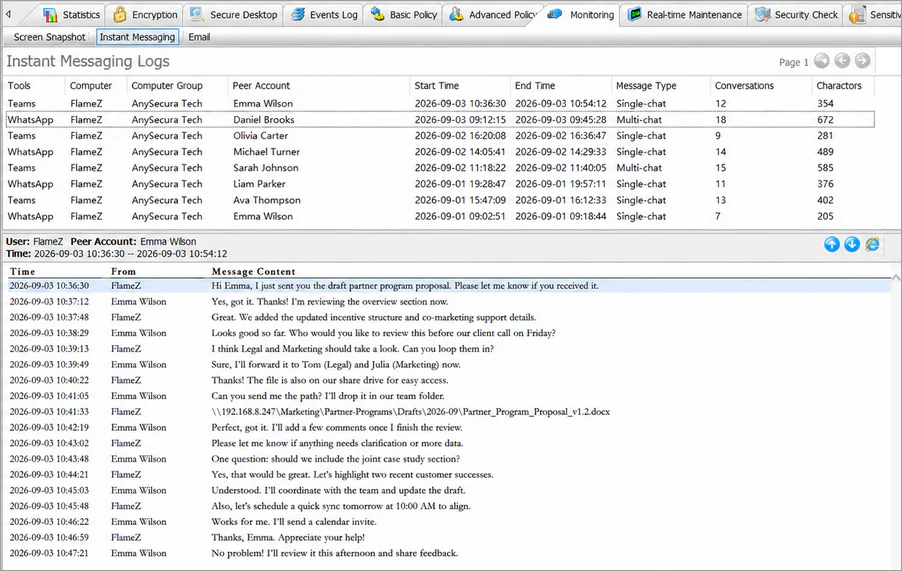Image resolution: width=902 pixels, height=571 pixels.
Task: Select message "I'll send a calendar invite"
Action: [449, 522]
